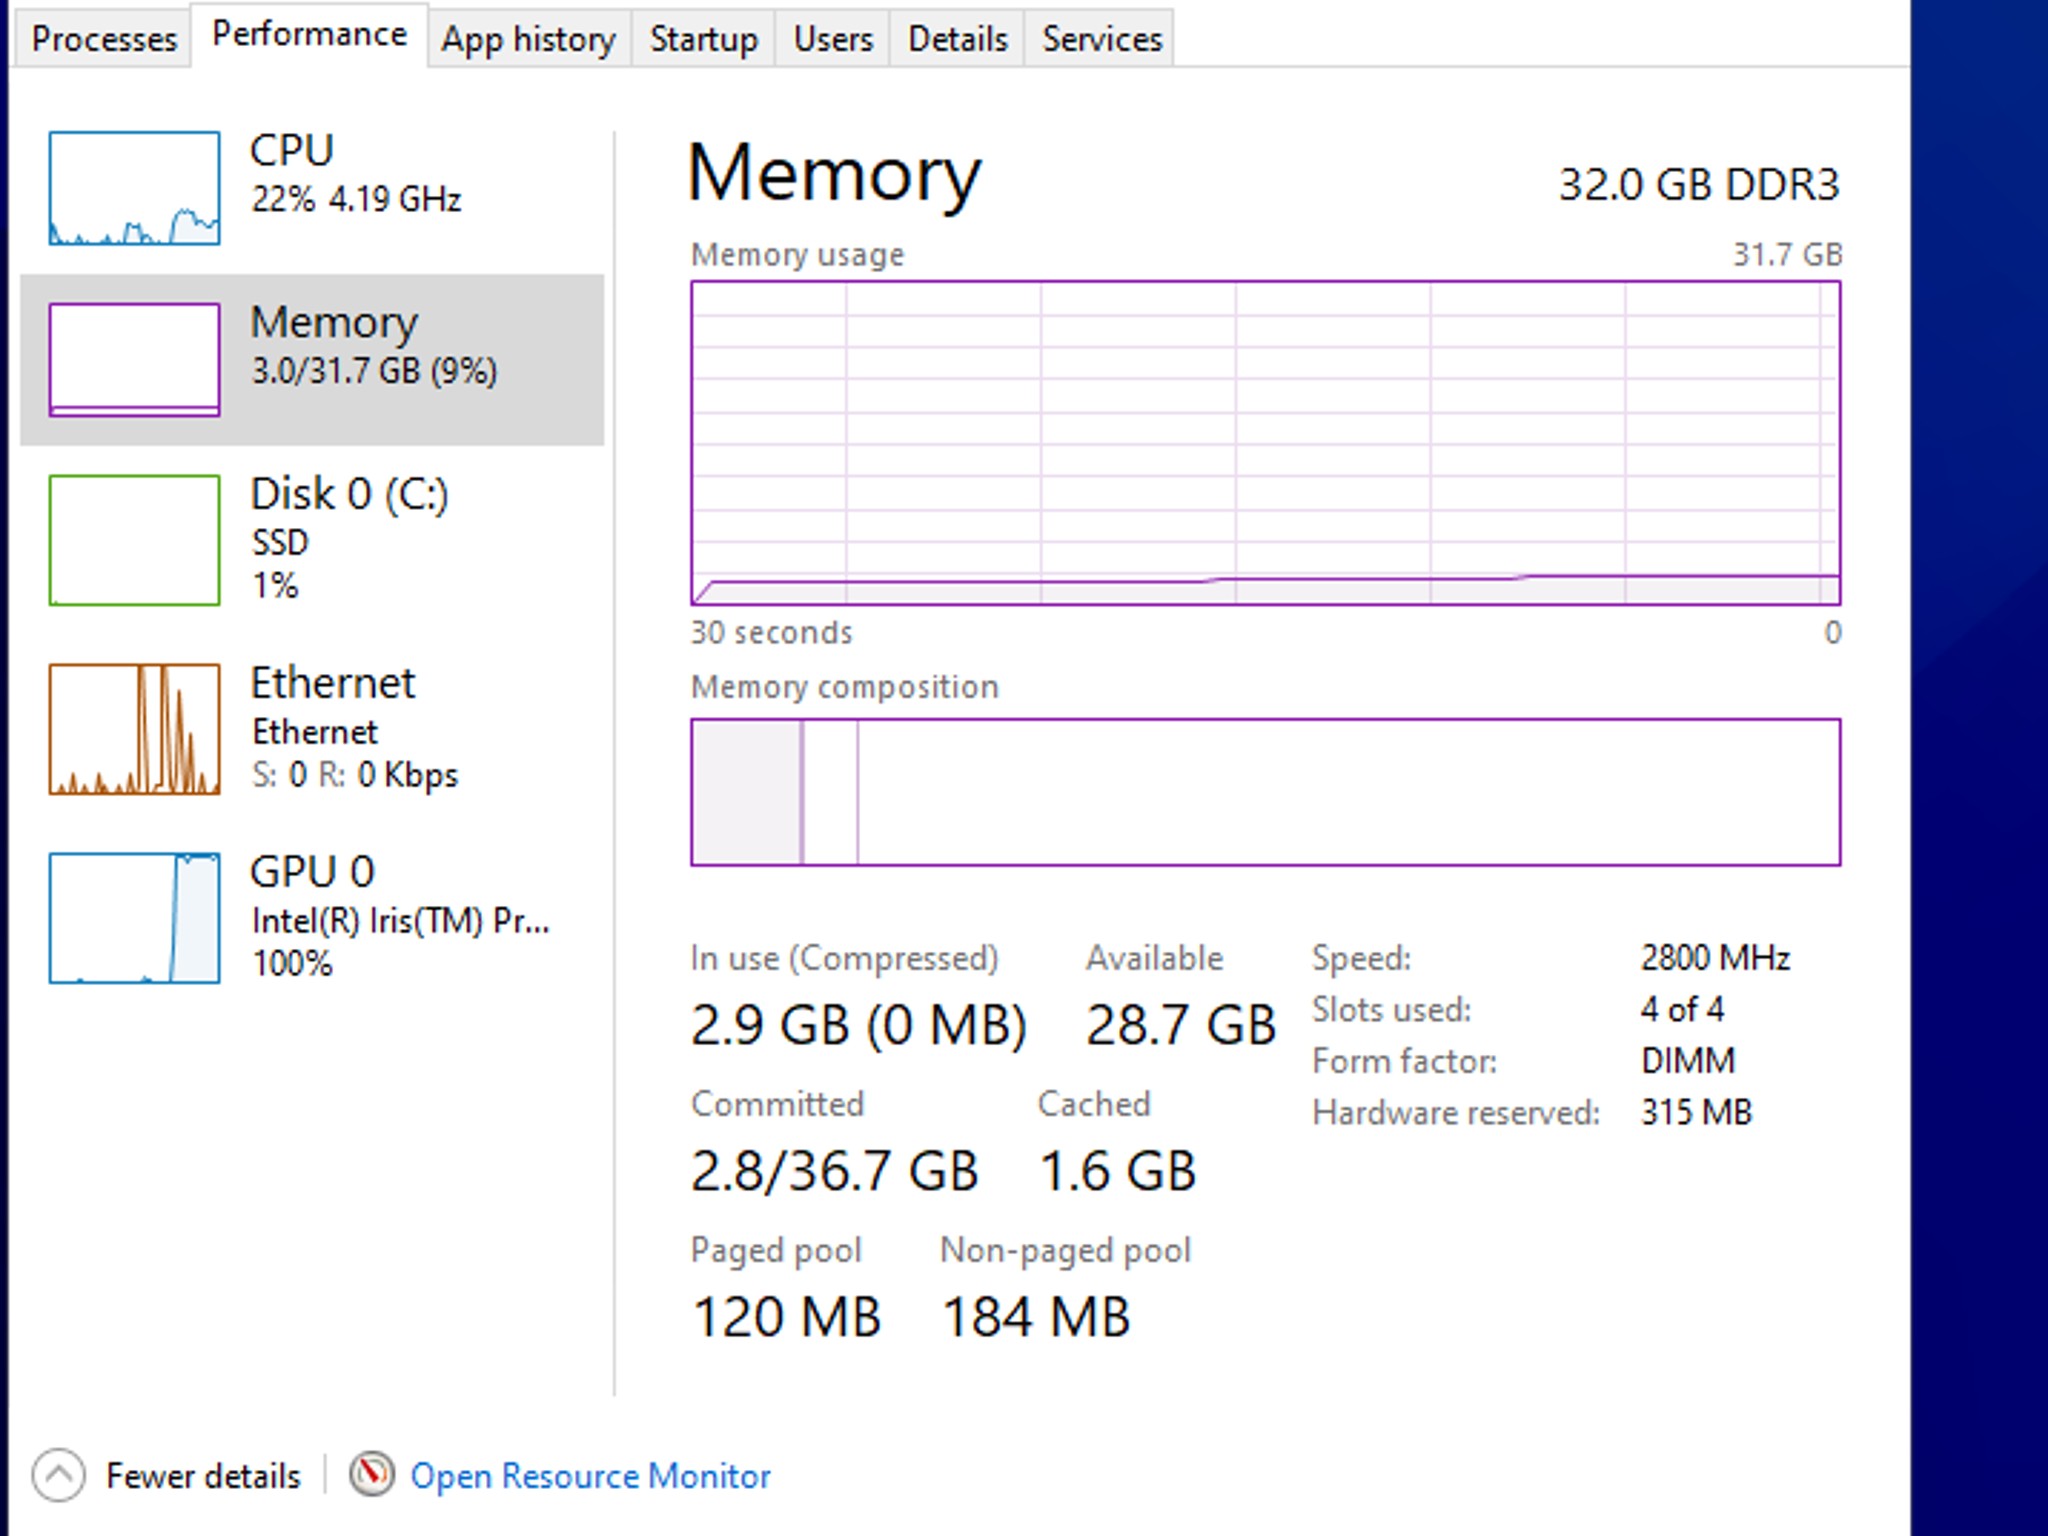Click Memory 3.0/31.7 GB (9%) entry
The image size is (2048, 1536).
(x=373, y=345)
